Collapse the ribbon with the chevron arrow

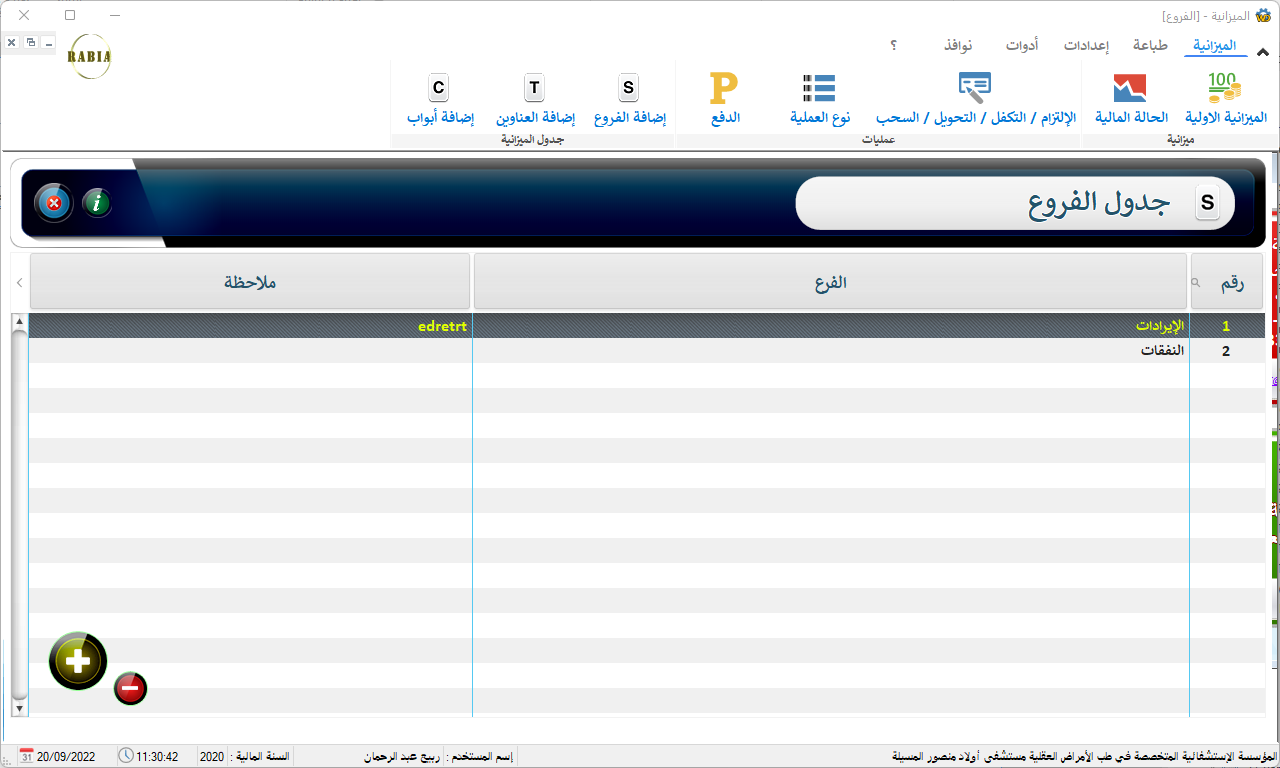[x=1263, y=53]
